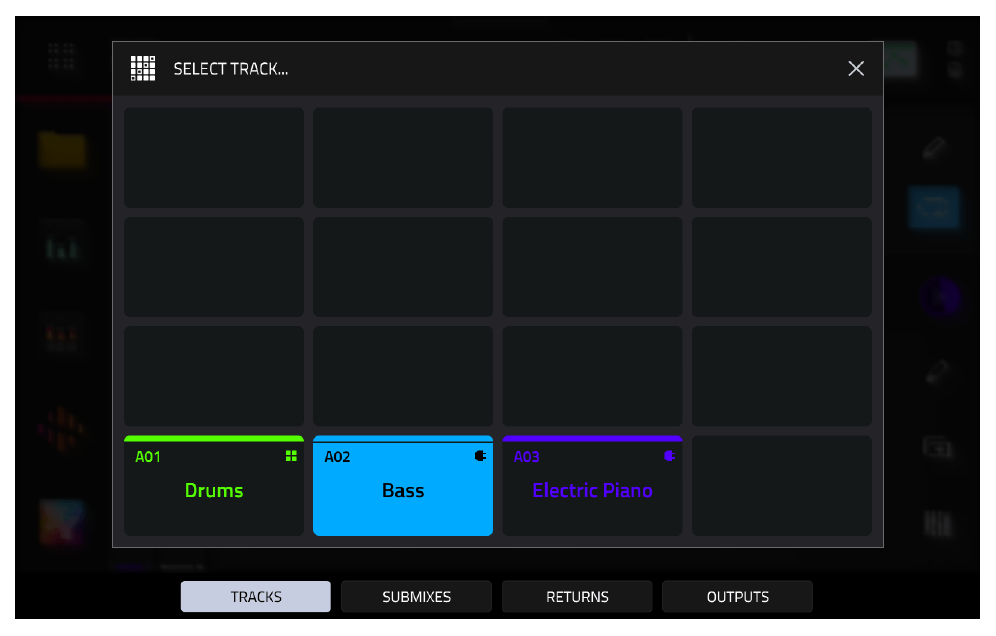Click the SELECT TRACK... title text

(x=231, y=69)
